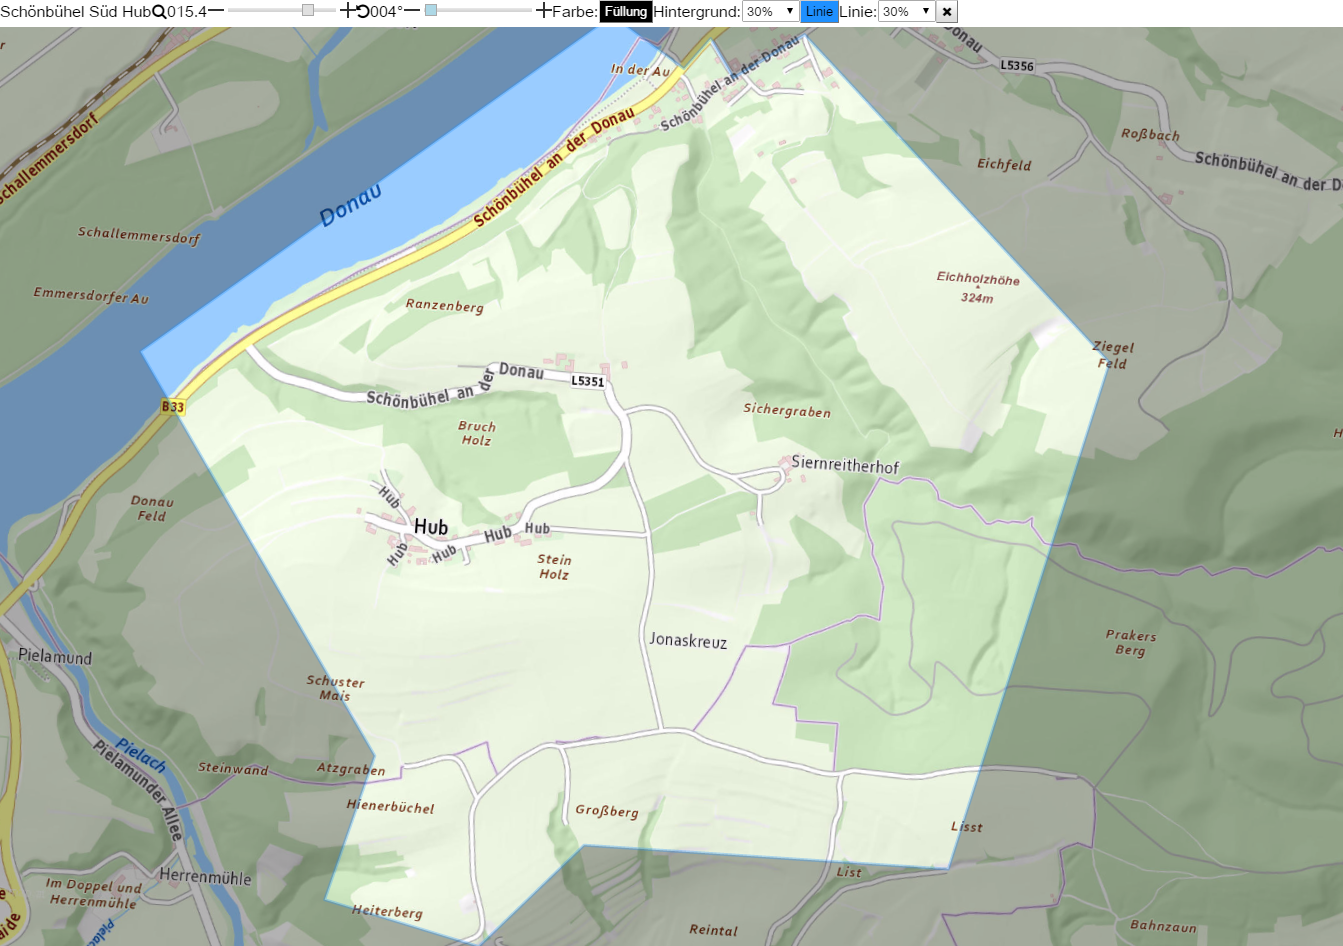Screen dimensions: 1343x946
Task: Open the blue Linie color picker
Action: 819,12
